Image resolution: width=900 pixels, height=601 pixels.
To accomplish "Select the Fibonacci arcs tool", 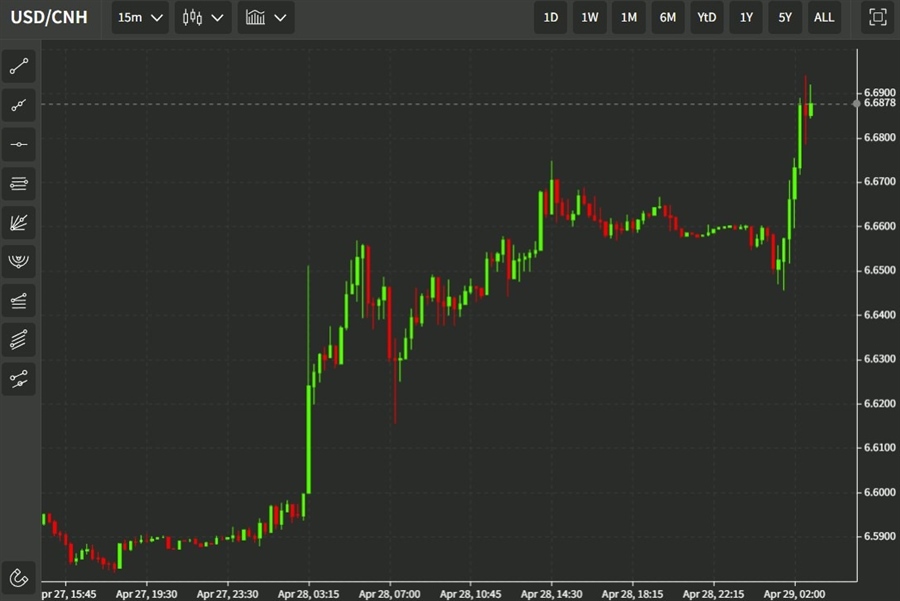I will coord(18,262).
